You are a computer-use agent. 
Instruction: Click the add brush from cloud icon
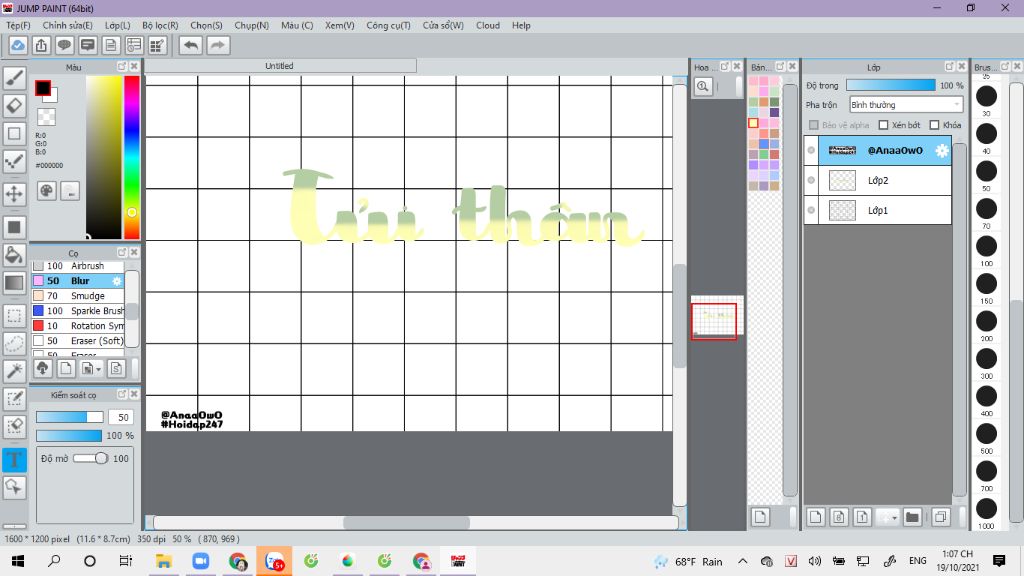(42, 368)
